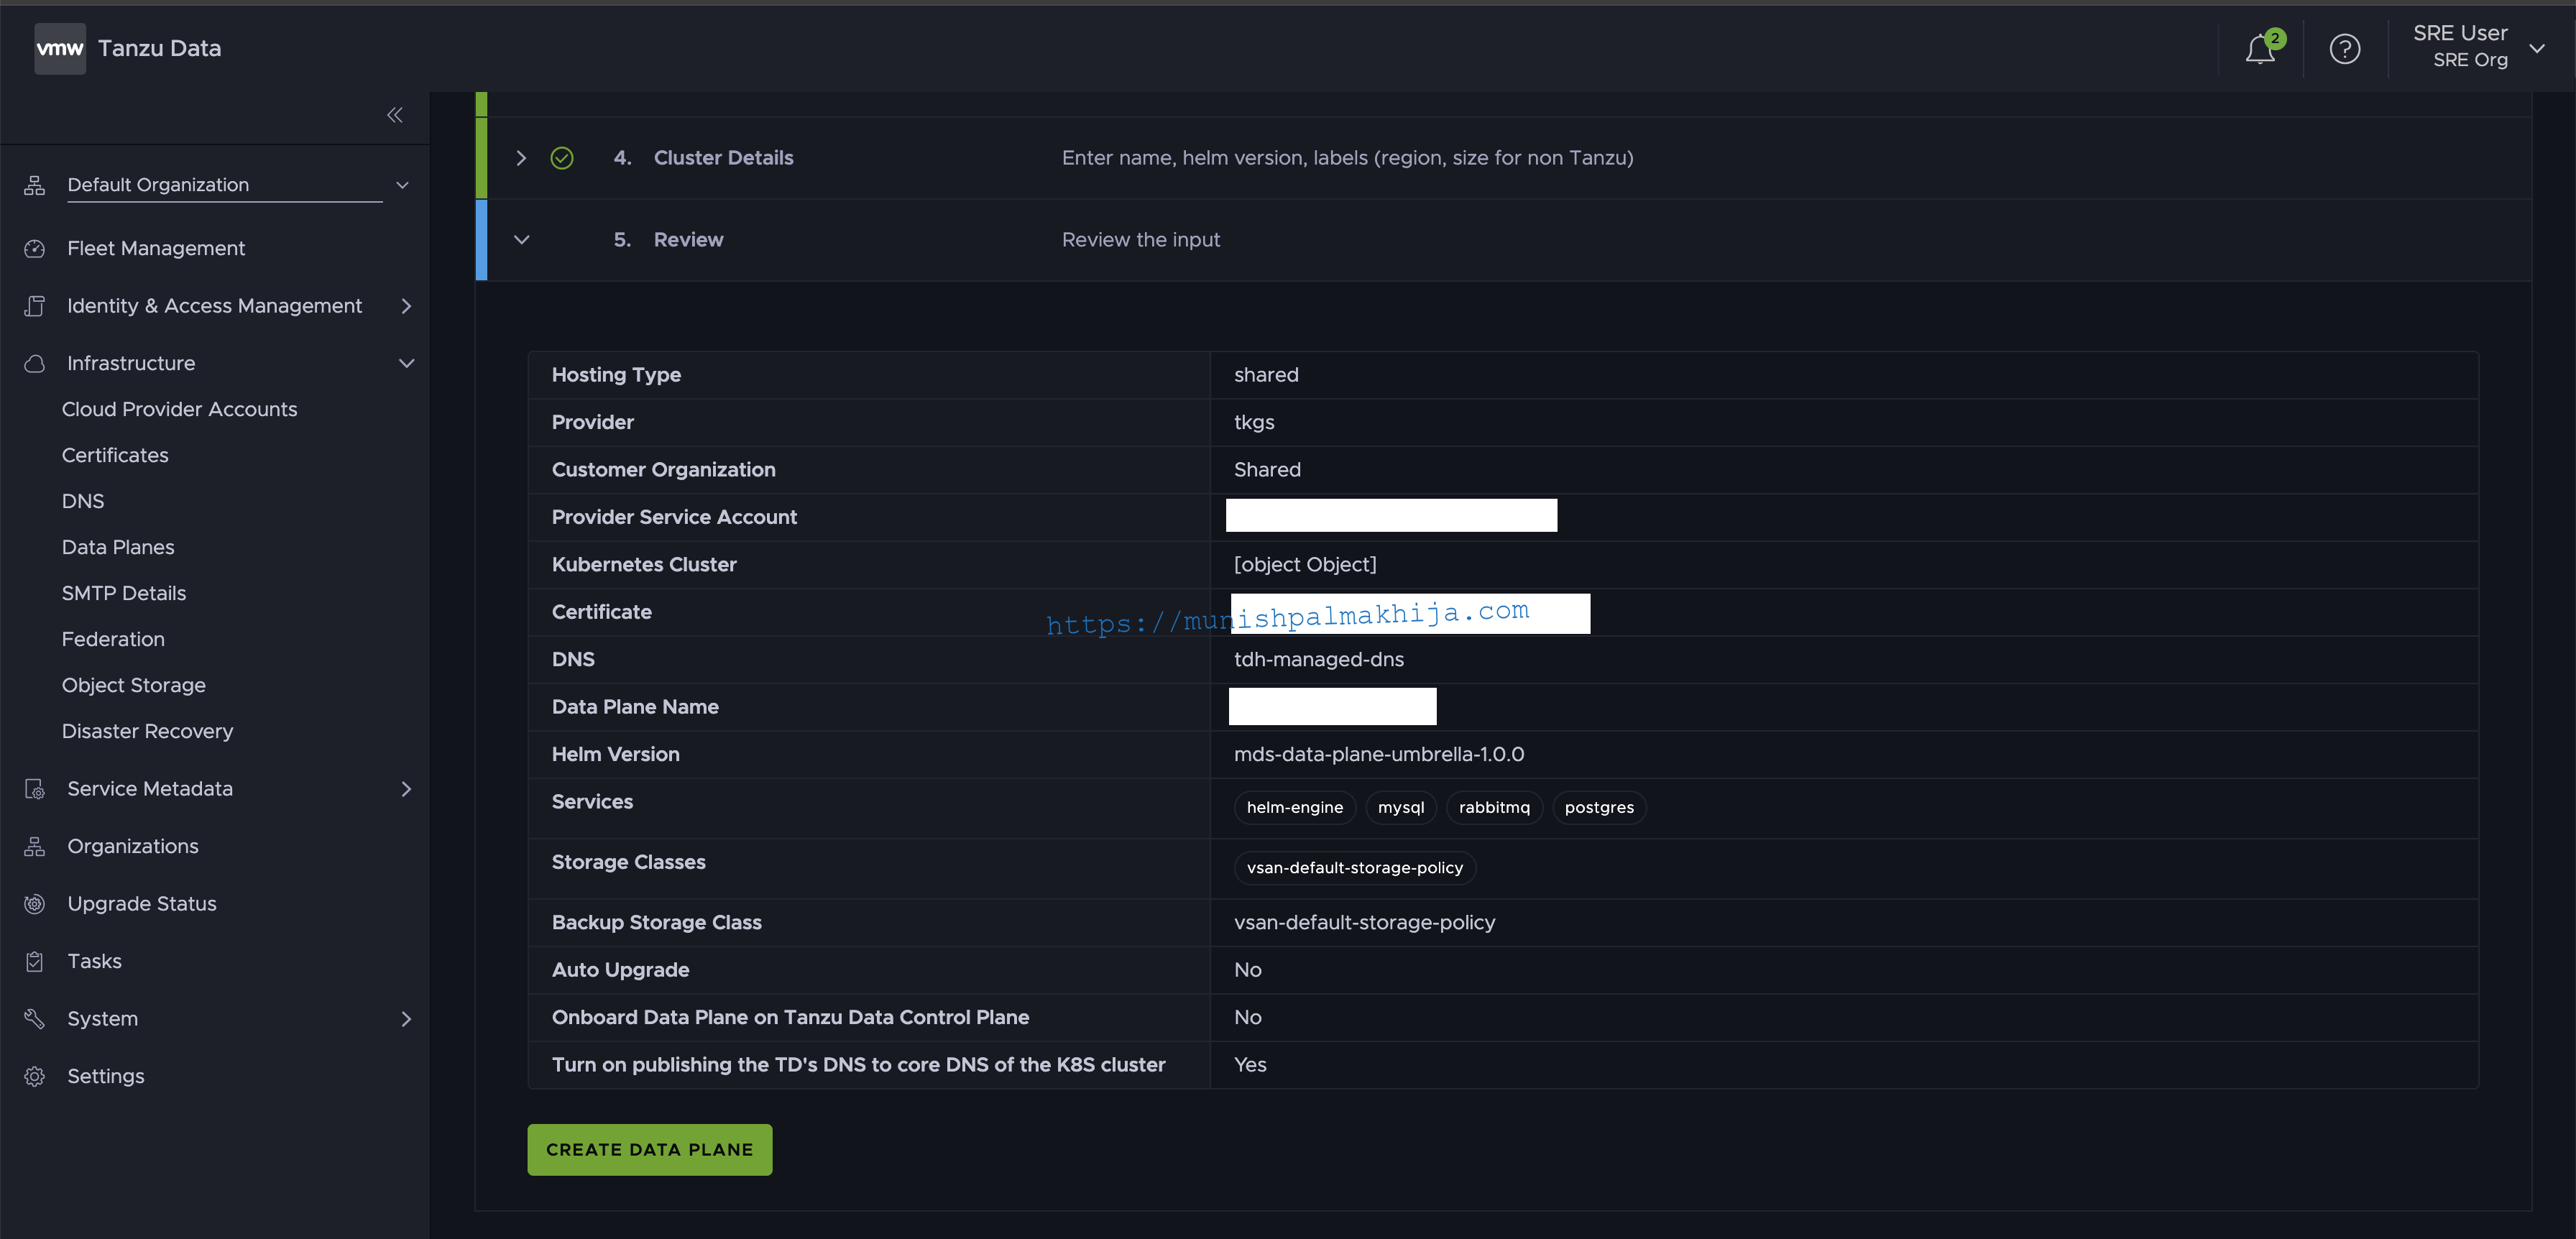Click the Organizations icon
The height and width of the screenshot is (1239, 2576).
[35, 846]
